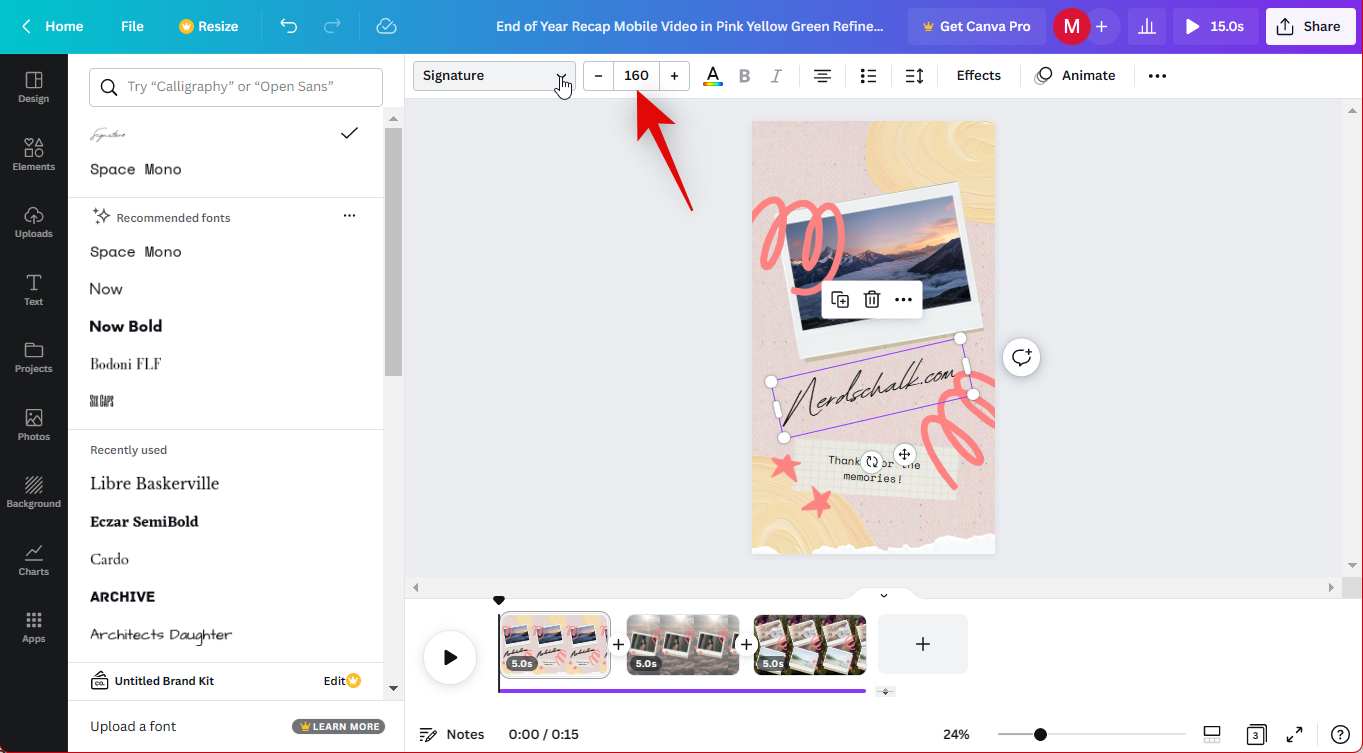Viewport: 1363px width, 753px height.
Task: Open the Background panel
Action: pos(33,492)
